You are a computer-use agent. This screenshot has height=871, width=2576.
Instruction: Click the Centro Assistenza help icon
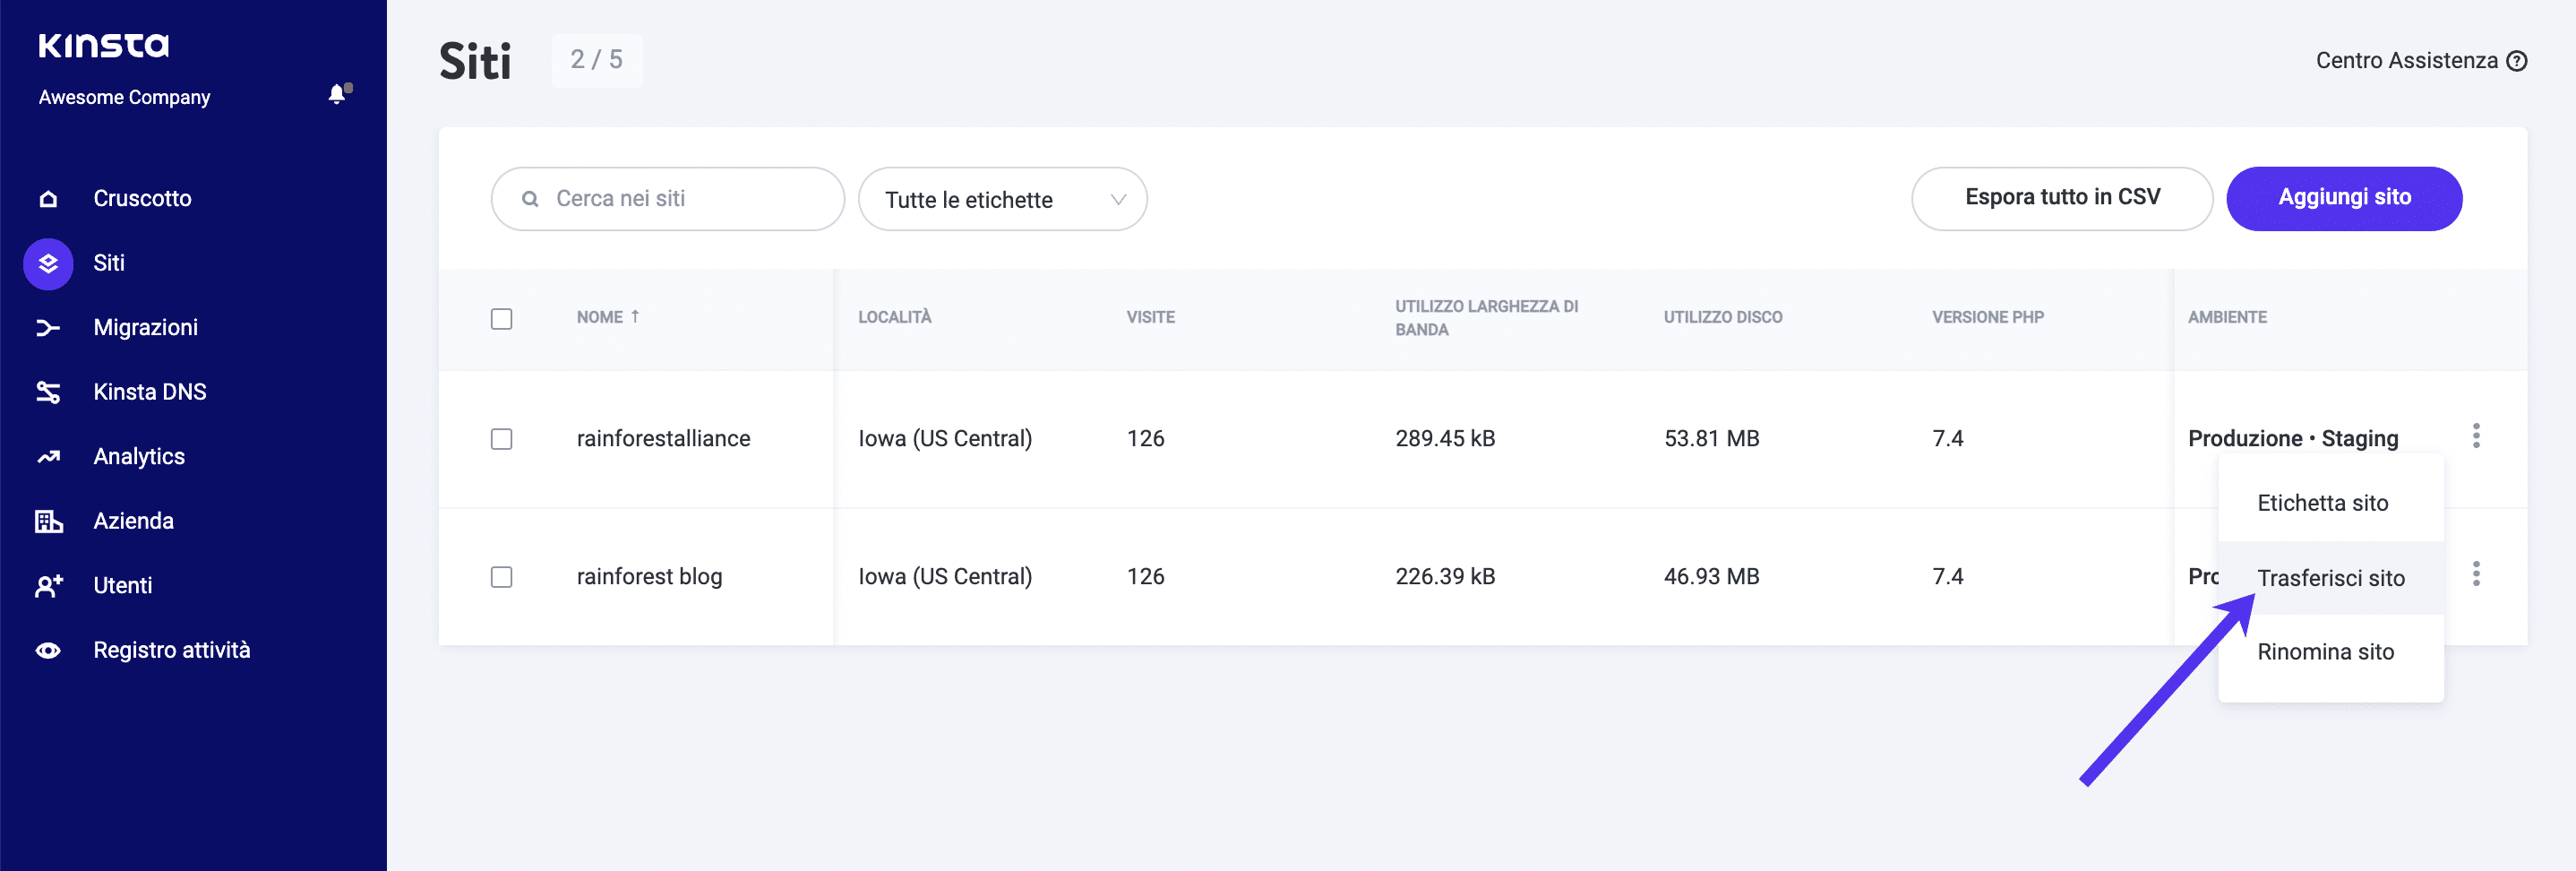[2516, 61]
